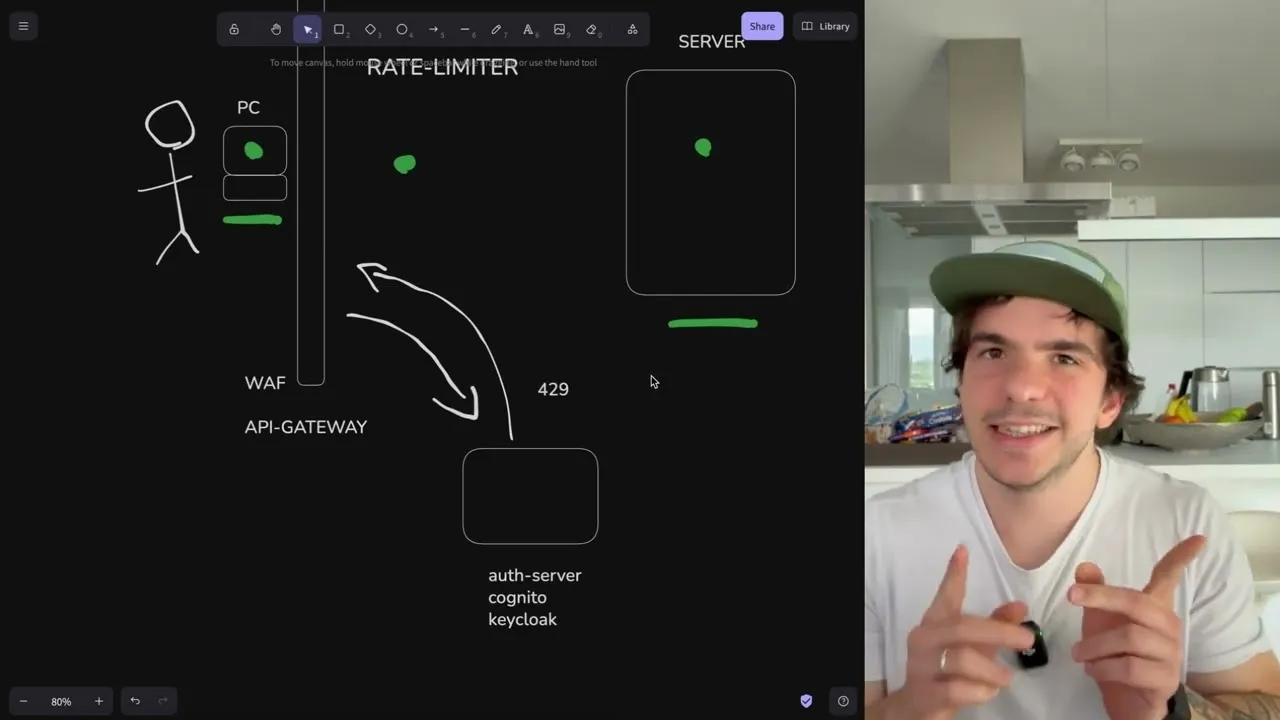The height and width of the screenshot is (720, 1280).
Task: Click the green dot under RATE-LIMITER
Action: point(404,164)
